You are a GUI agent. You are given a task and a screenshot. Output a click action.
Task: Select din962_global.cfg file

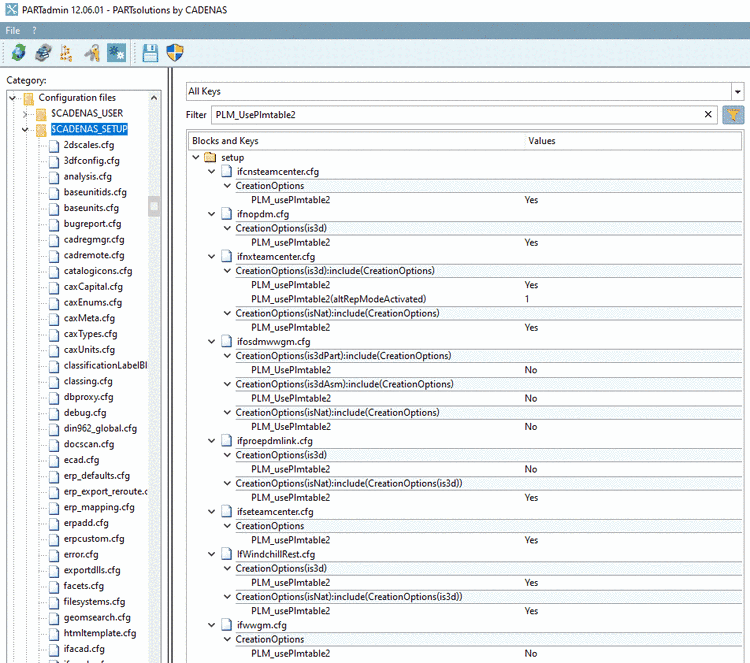click(100, 429)
